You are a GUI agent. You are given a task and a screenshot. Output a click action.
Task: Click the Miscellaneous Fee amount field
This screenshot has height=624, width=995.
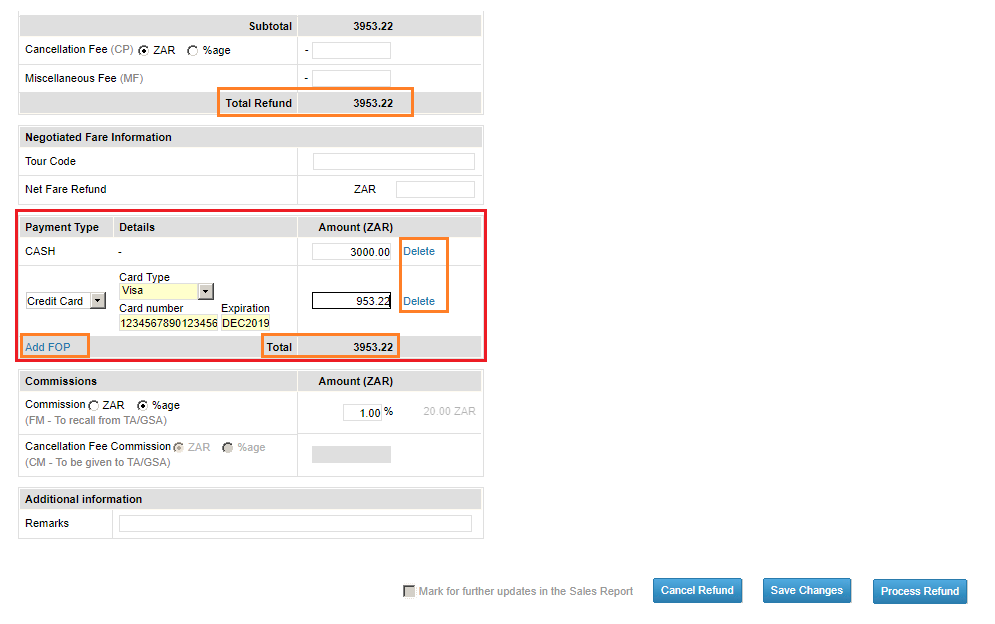pyautogui.click(x=351, y=78)
